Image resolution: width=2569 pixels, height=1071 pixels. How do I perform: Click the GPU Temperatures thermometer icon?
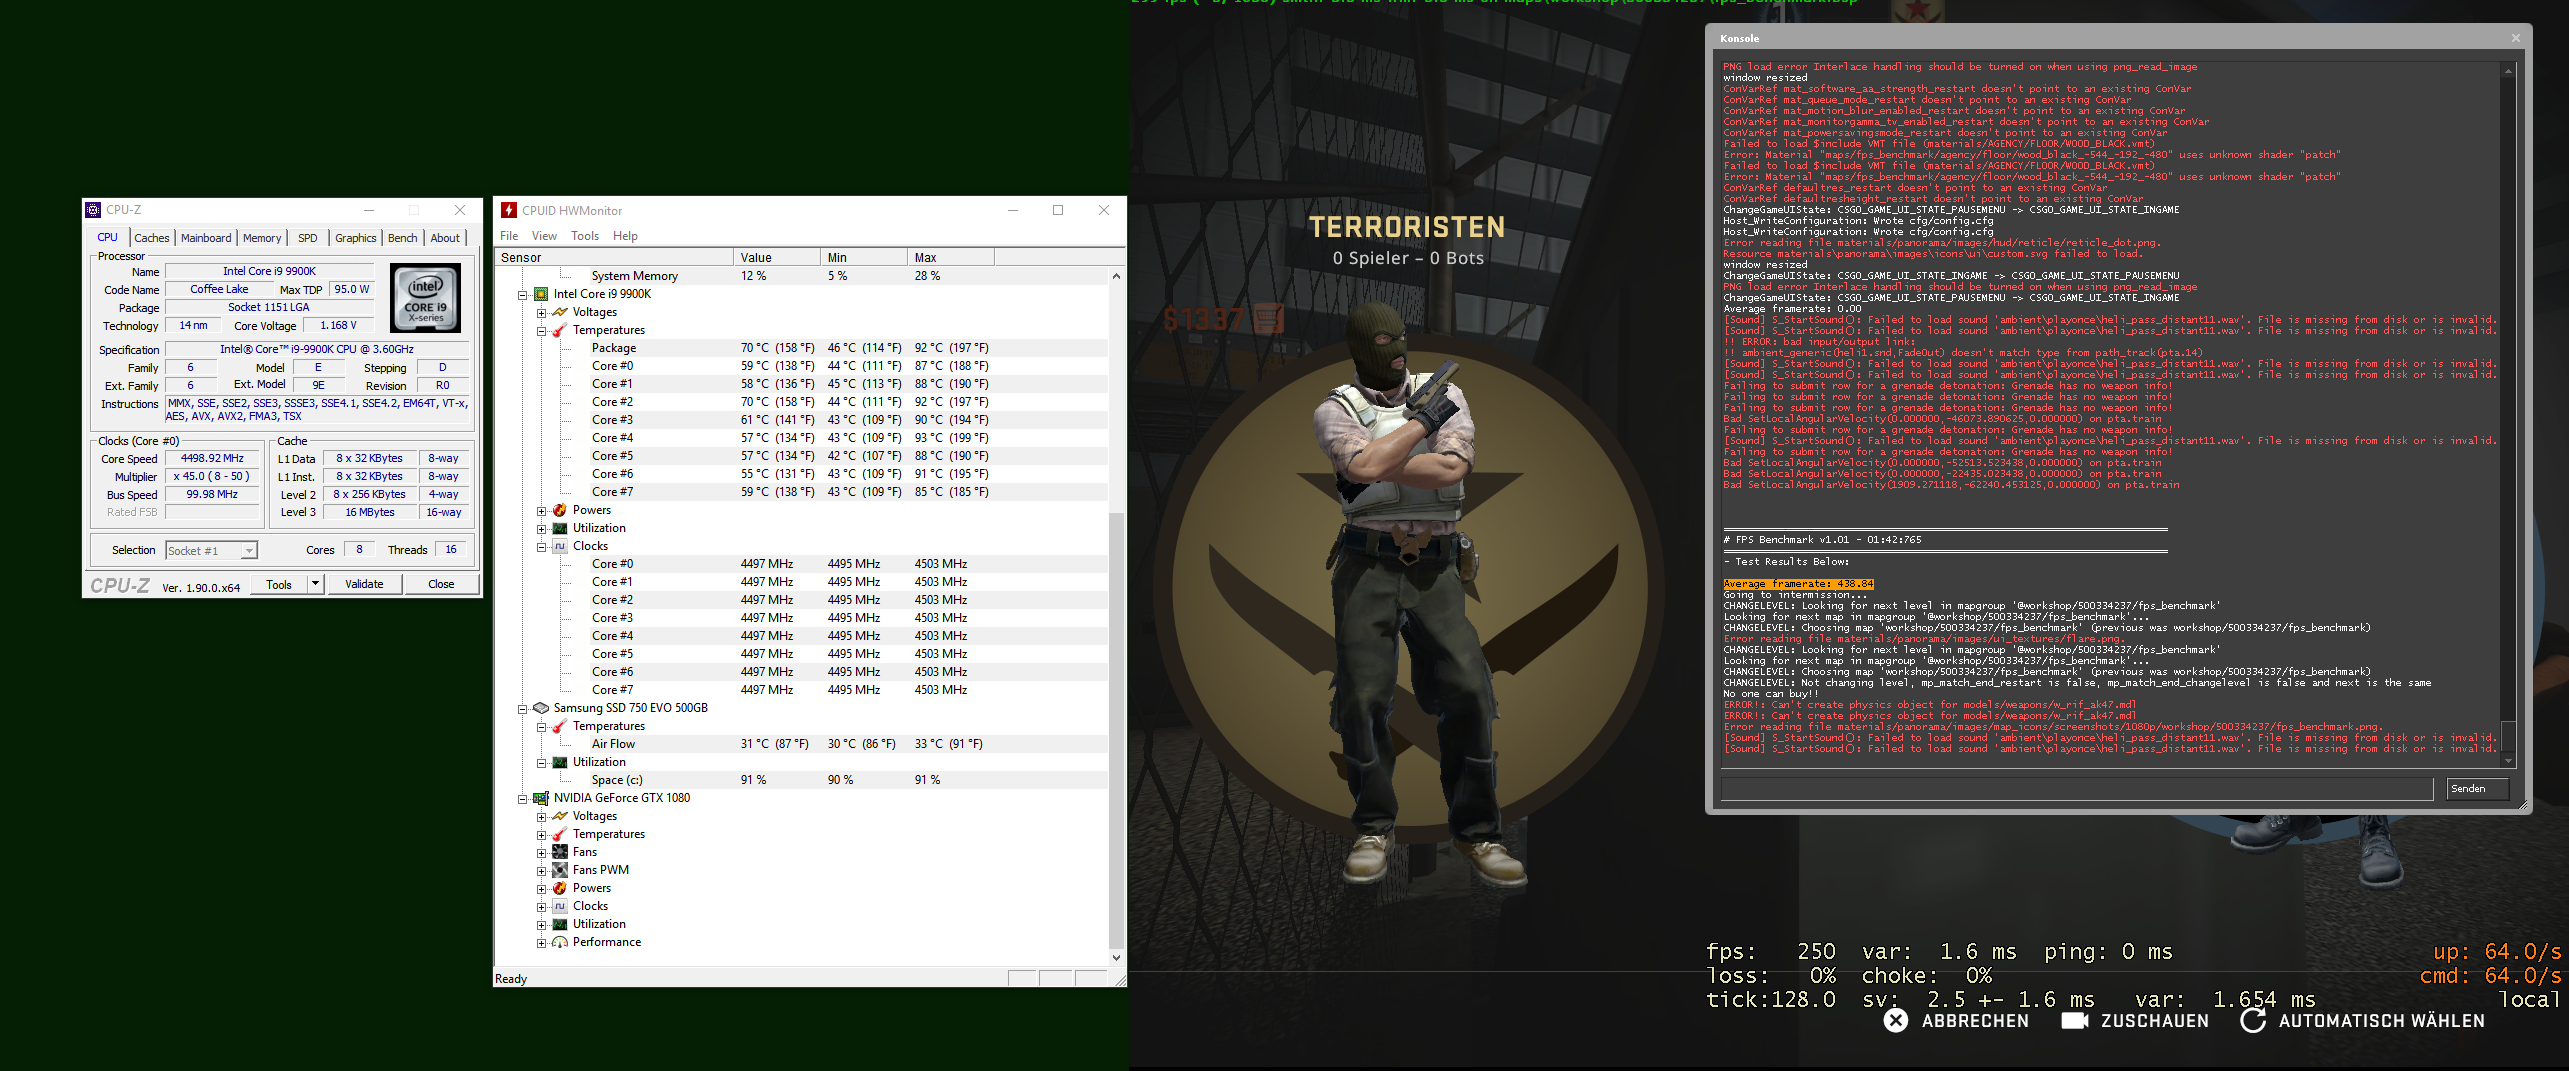coord(560,834)
